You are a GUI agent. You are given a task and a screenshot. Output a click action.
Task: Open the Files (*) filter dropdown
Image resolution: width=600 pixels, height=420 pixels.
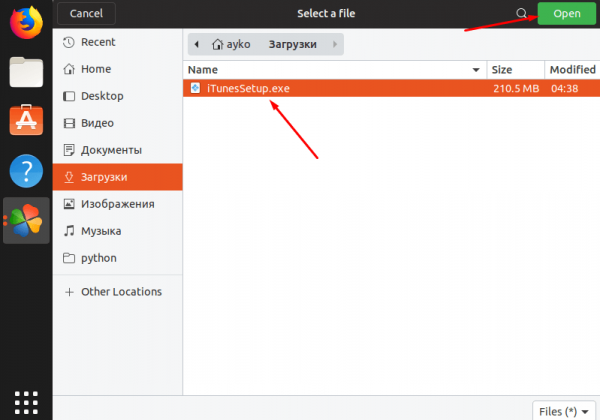564,412
